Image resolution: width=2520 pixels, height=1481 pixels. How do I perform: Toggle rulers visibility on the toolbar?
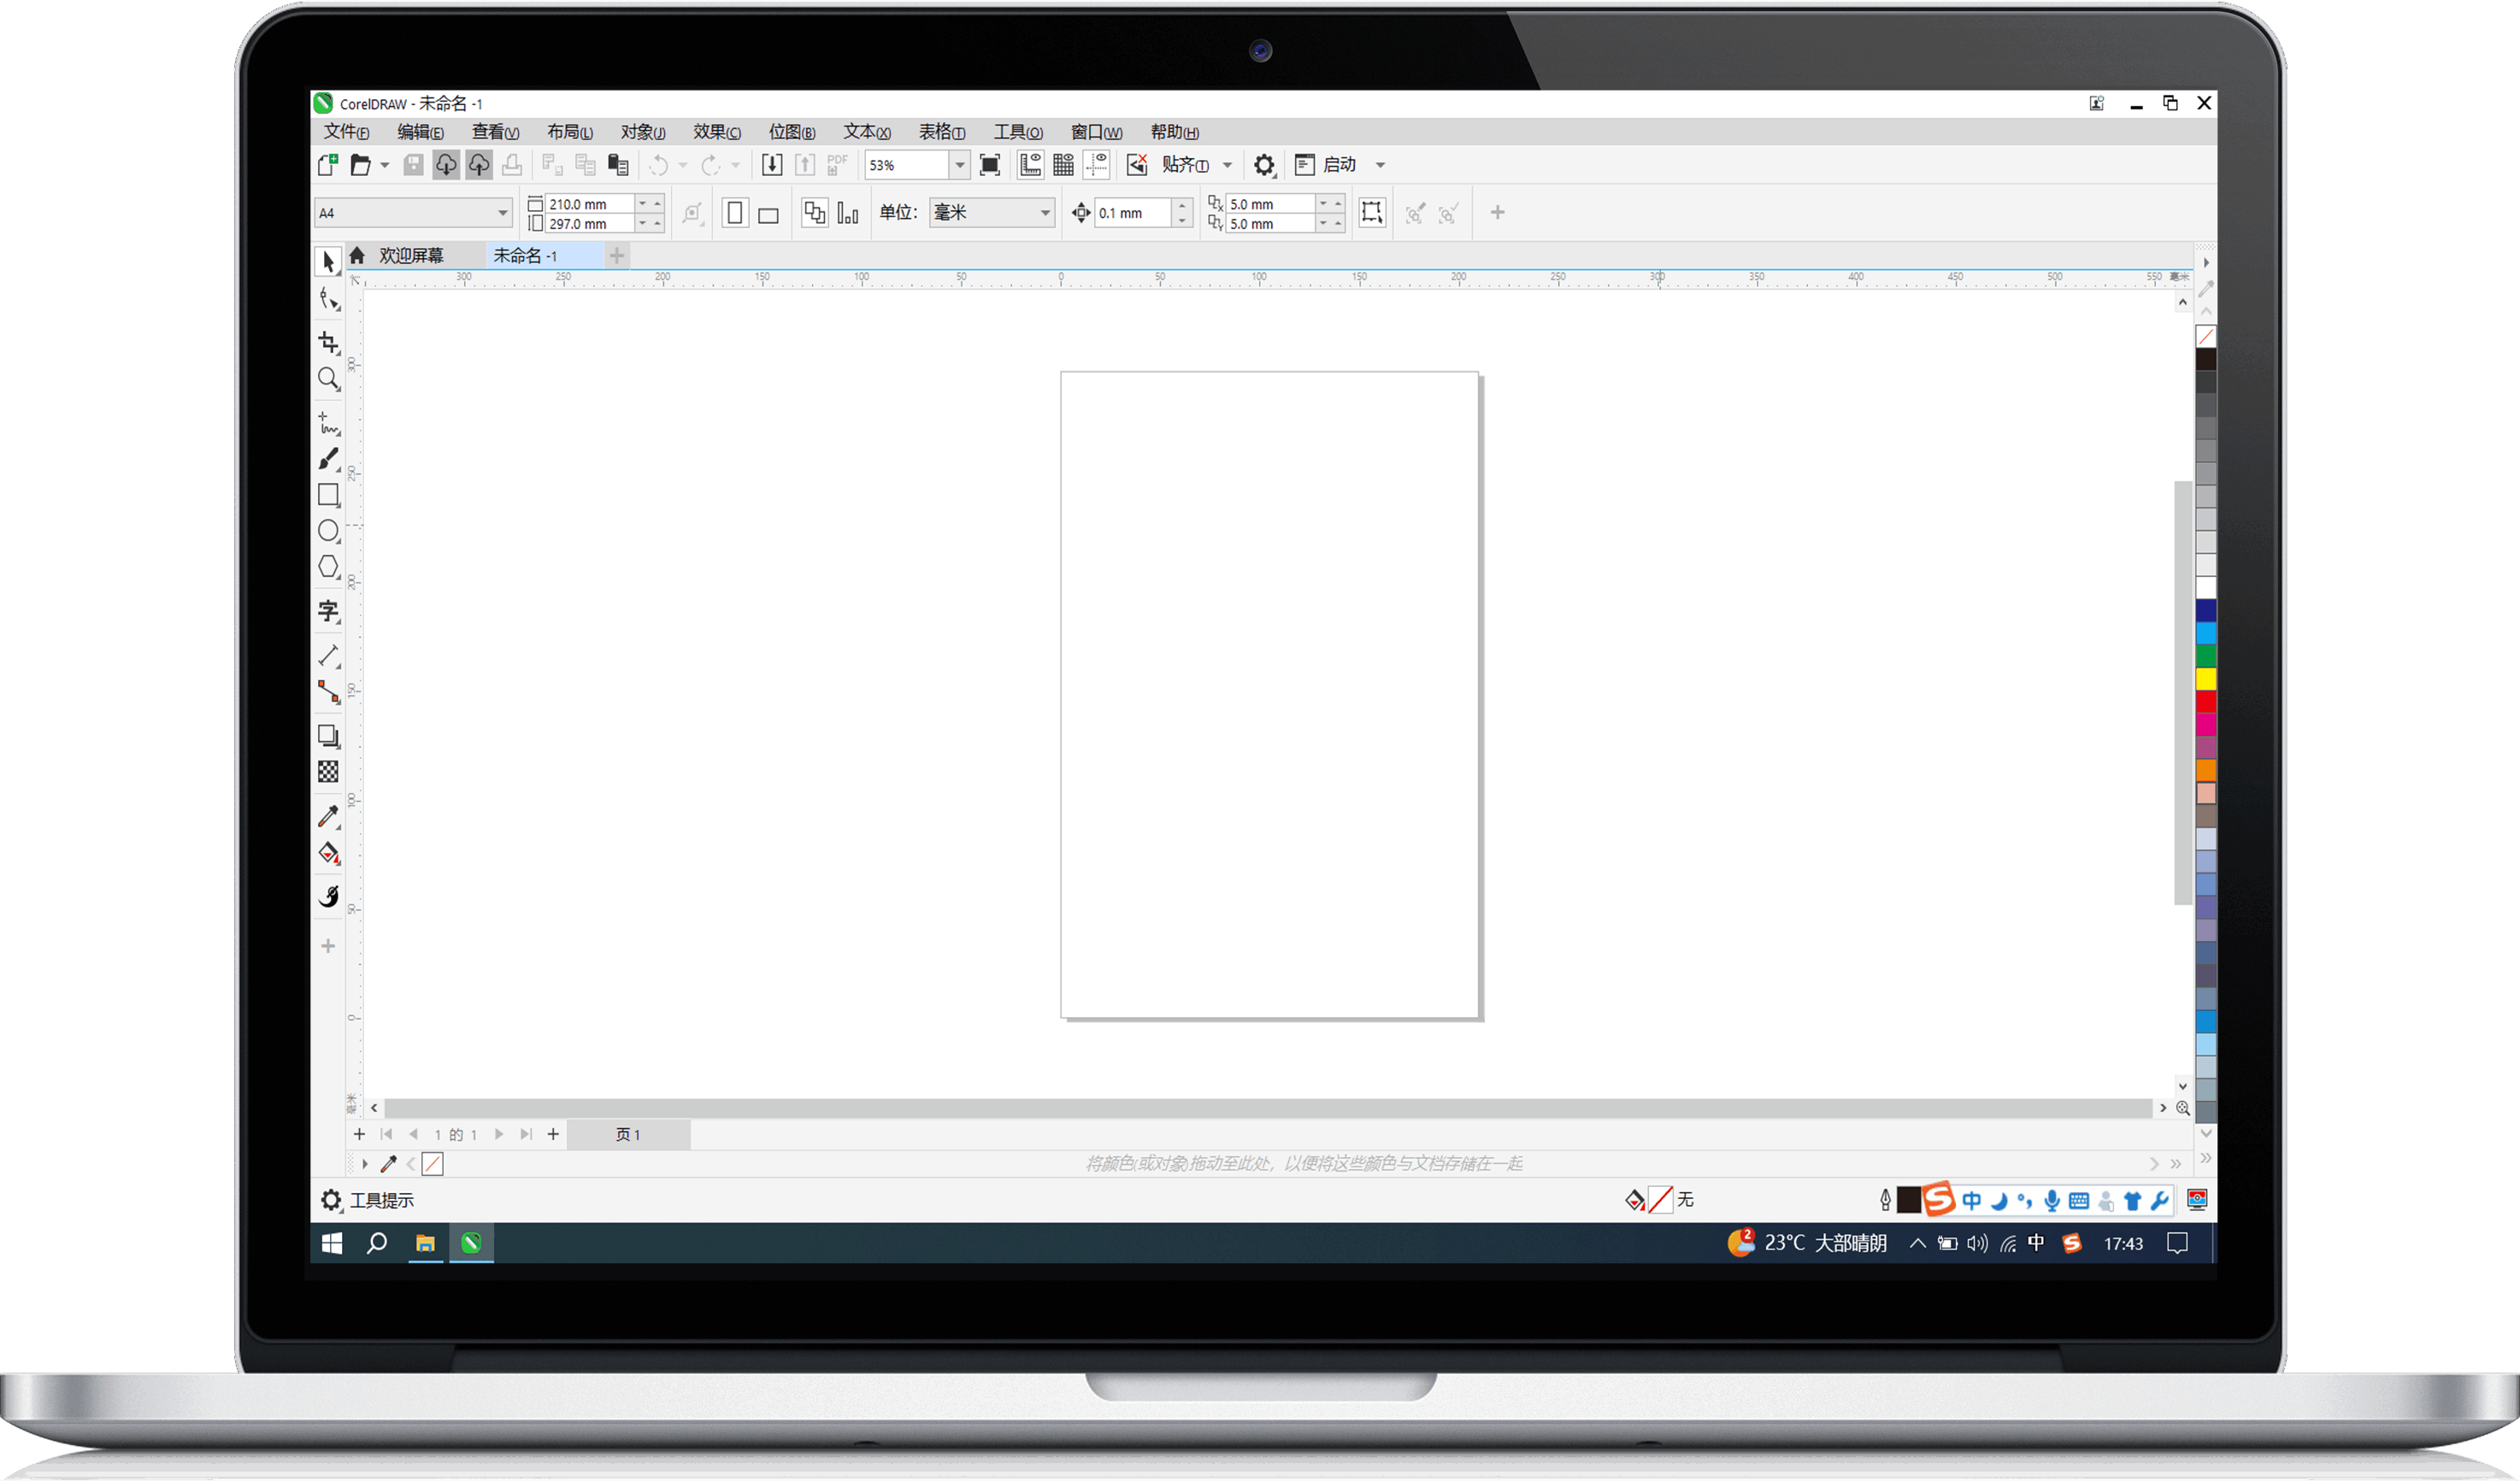tap(1029, 165)
